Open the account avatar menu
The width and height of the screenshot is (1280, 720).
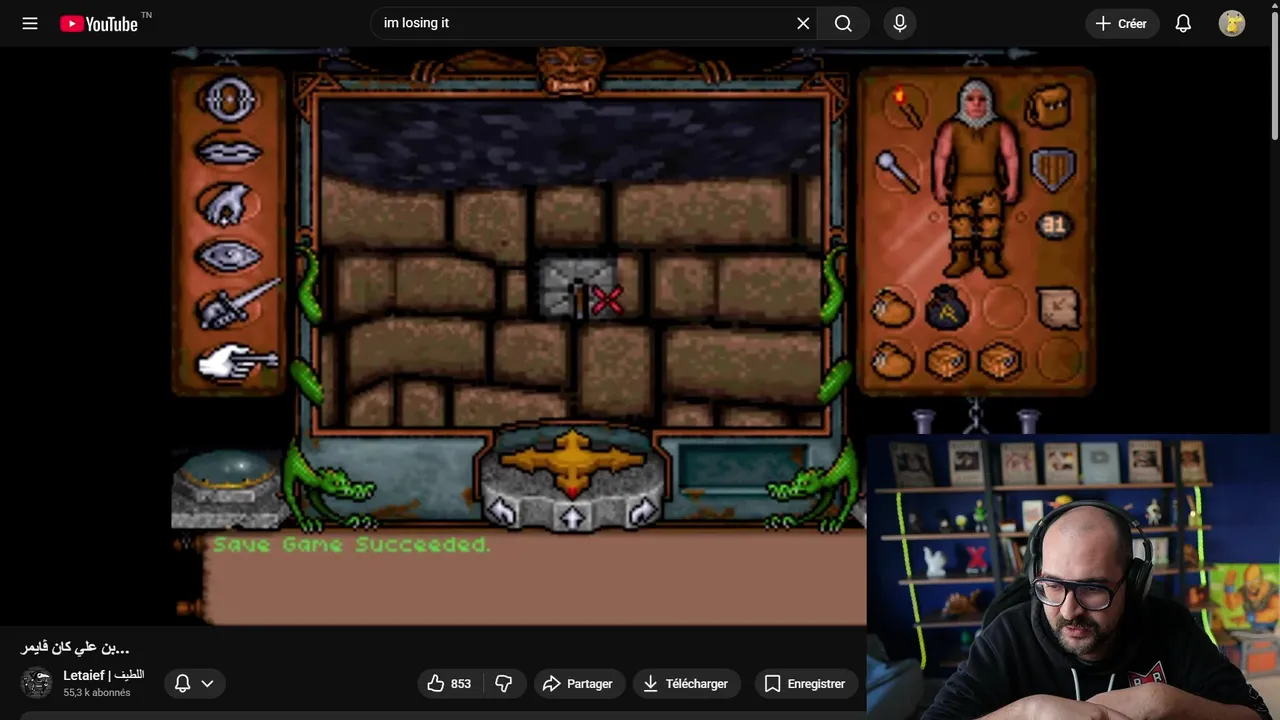(1232, 23)
